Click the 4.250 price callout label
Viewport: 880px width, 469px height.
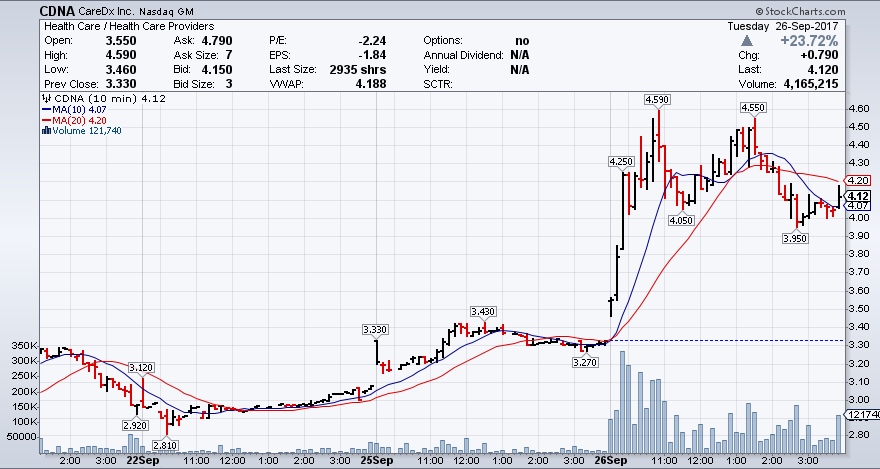[x=621, y=161]
